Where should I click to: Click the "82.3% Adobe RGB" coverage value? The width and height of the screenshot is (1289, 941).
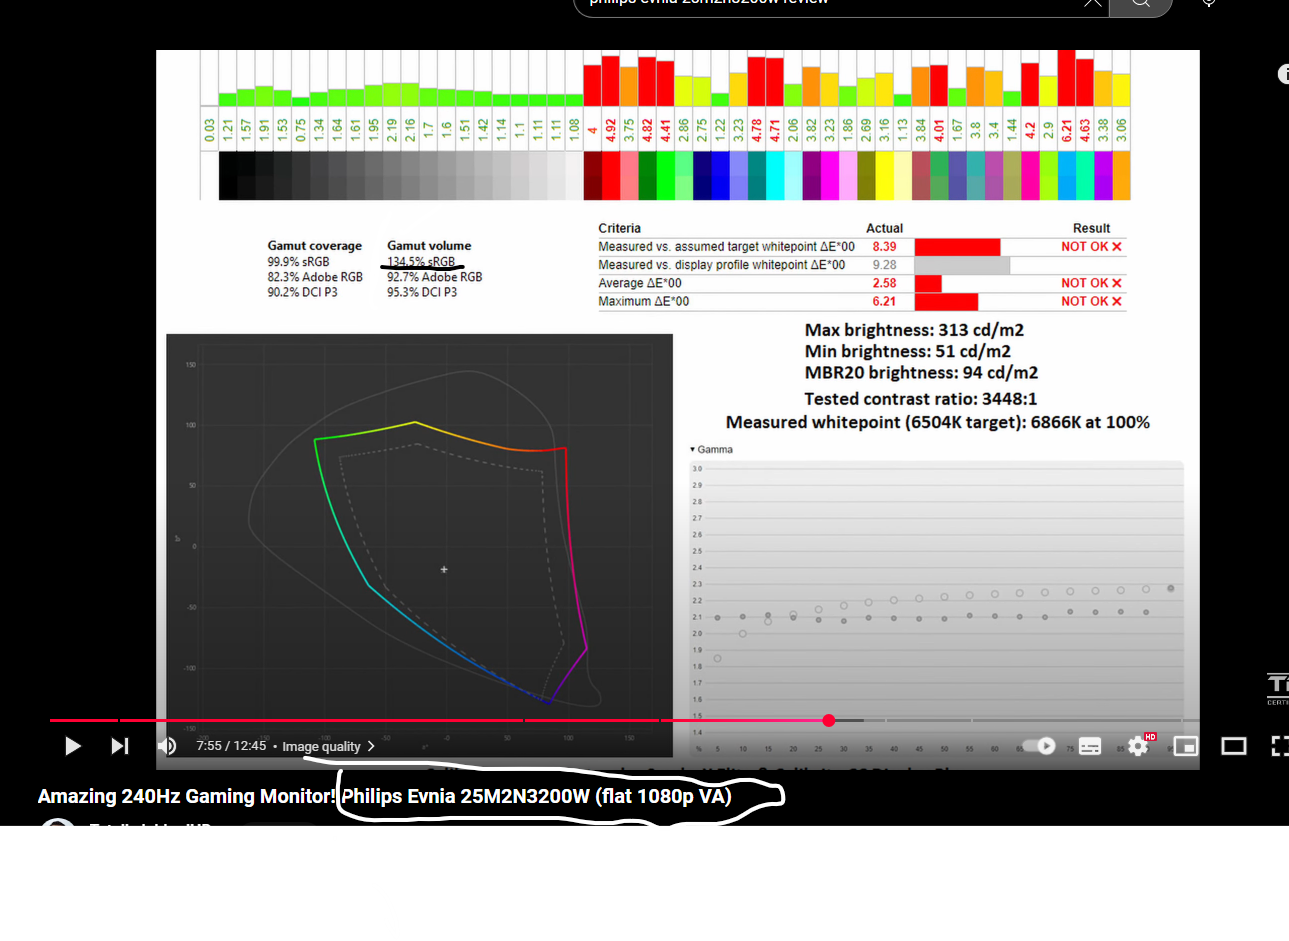315,277
